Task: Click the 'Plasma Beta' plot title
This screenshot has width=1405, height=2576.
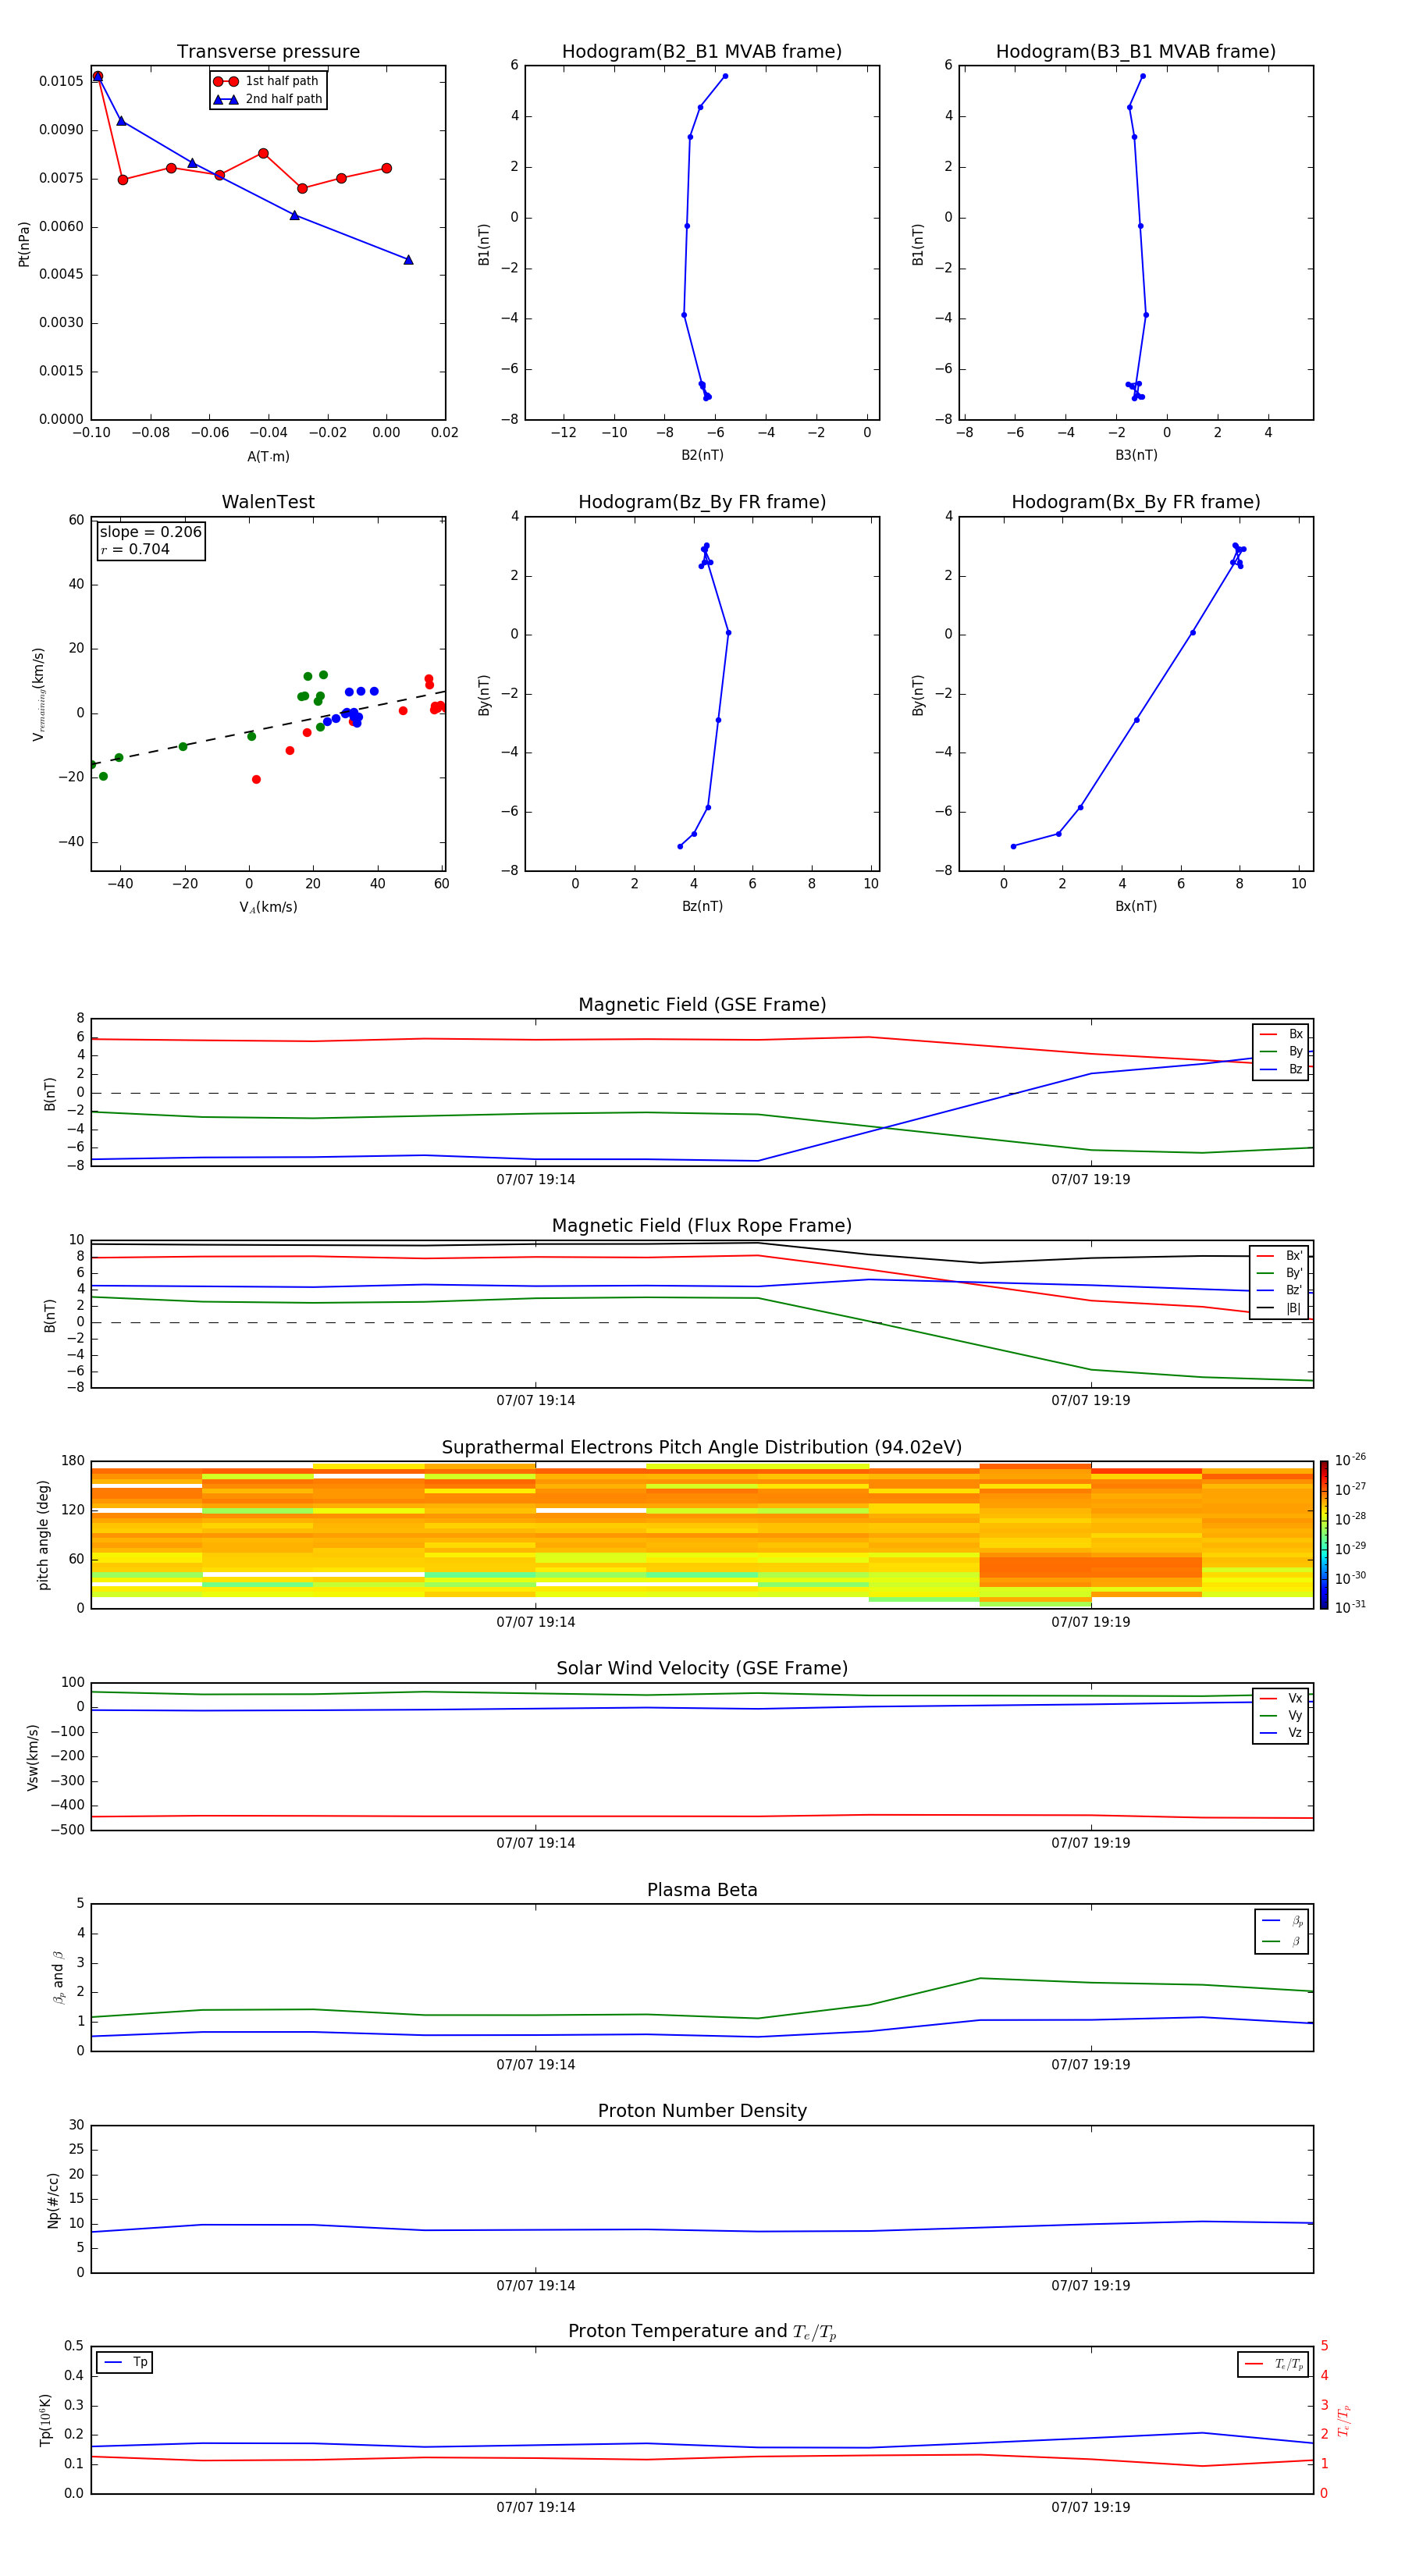Action: click(702, 1890)
